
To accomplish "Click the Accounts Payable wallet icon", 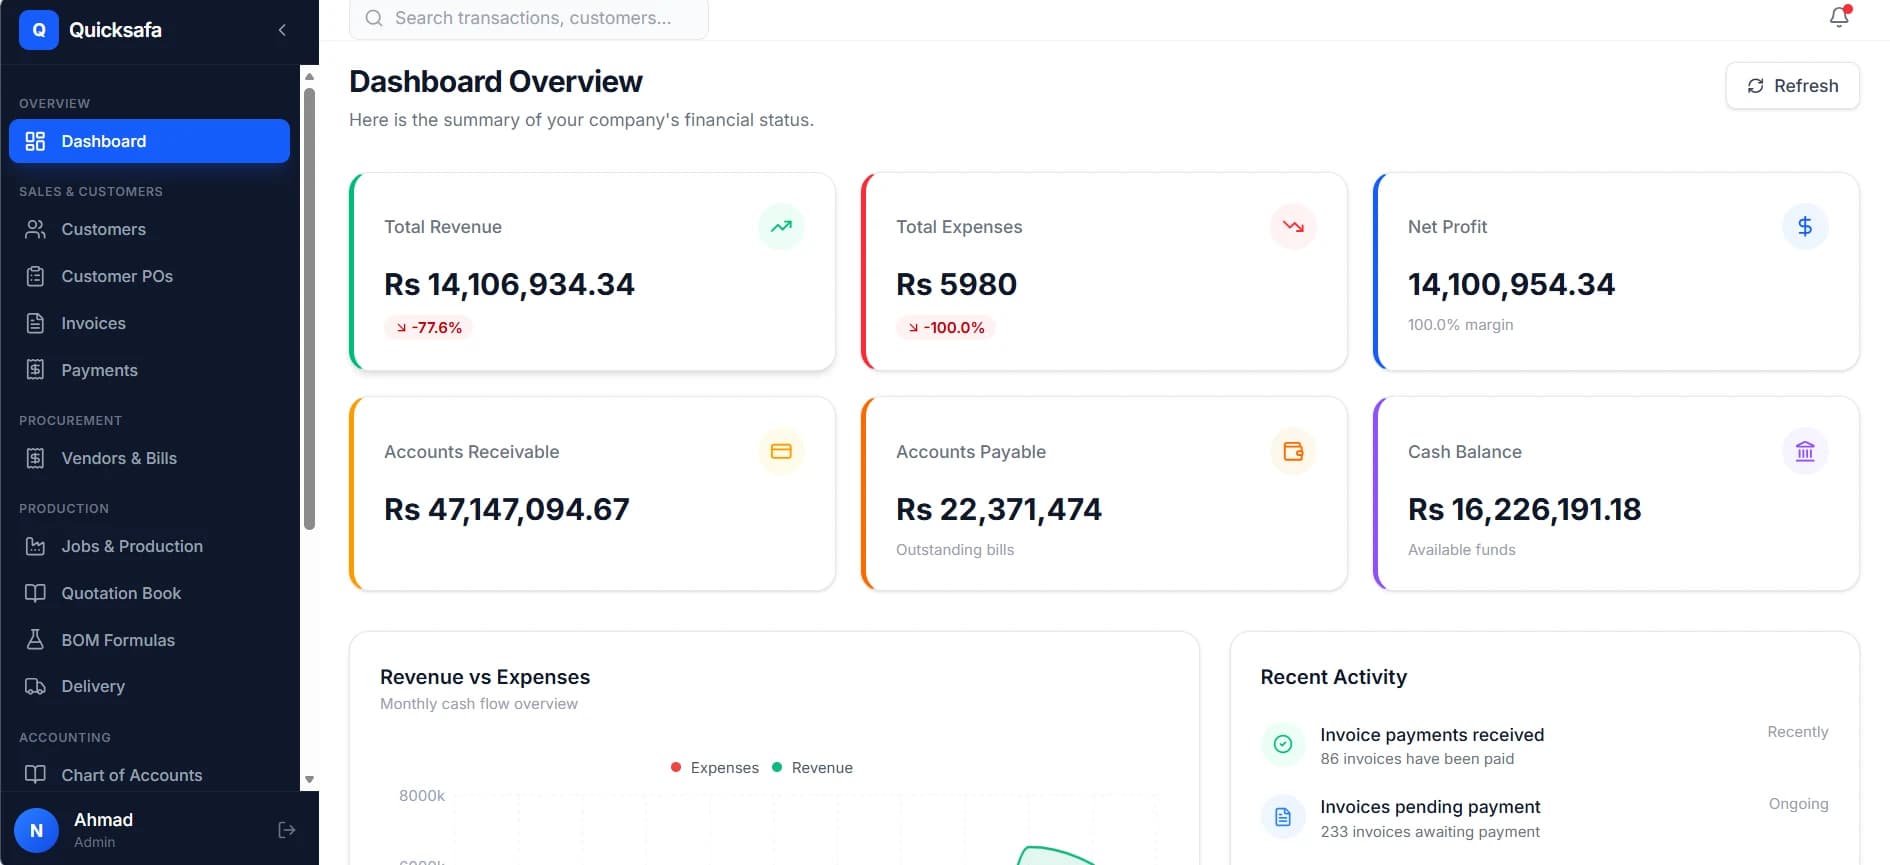I will [x=1293, y=451].
